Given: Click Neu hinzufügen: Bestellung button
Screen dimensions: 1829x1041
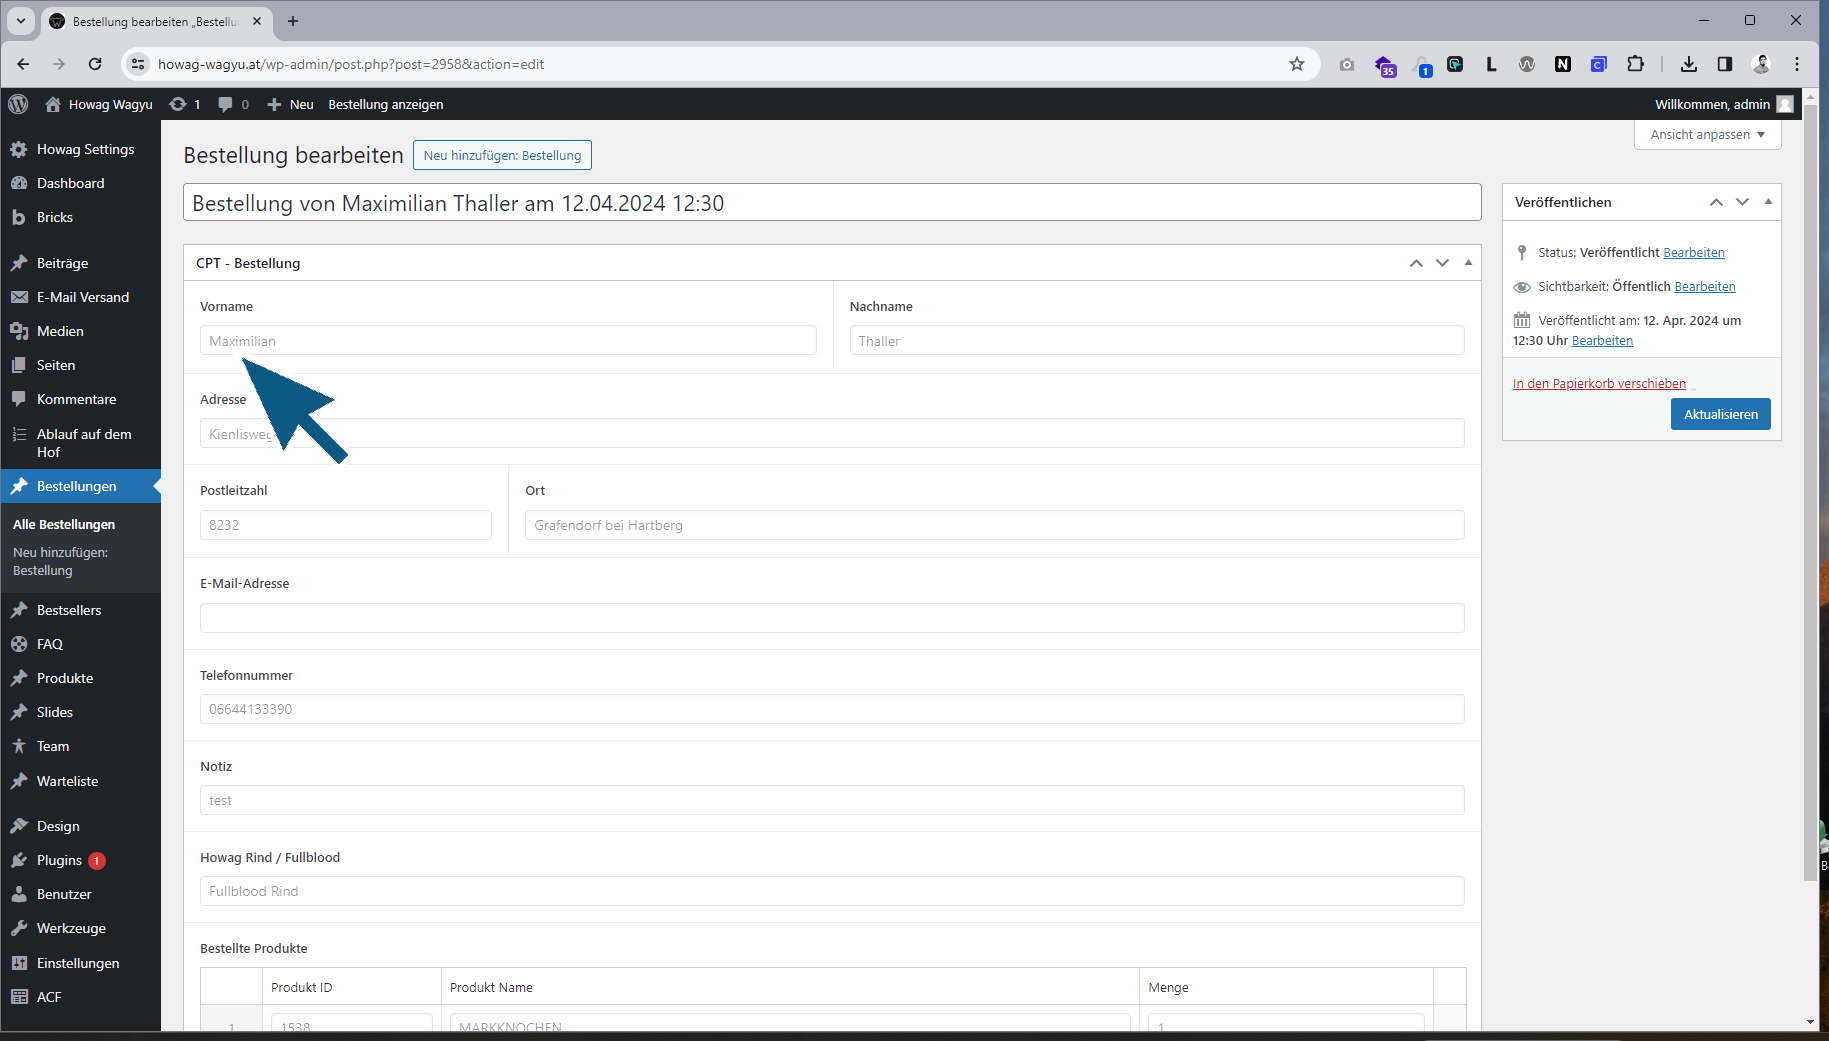Looking at the screenshot, I should pos(502,155).
